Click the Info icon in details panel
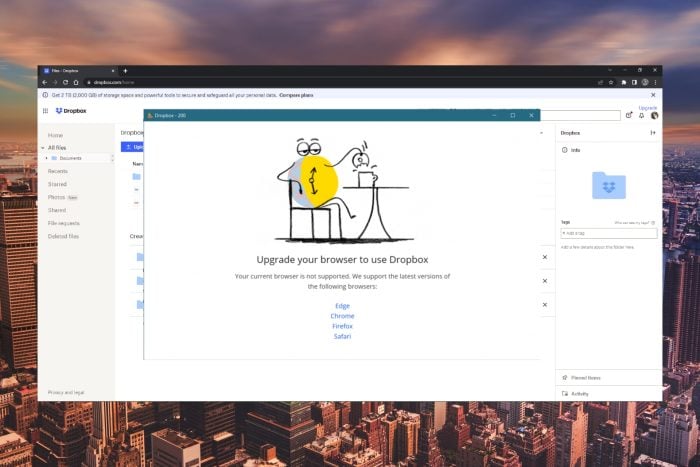Image resolution: width=700 pixels, height=467 pixels. (x=565, y=150)
